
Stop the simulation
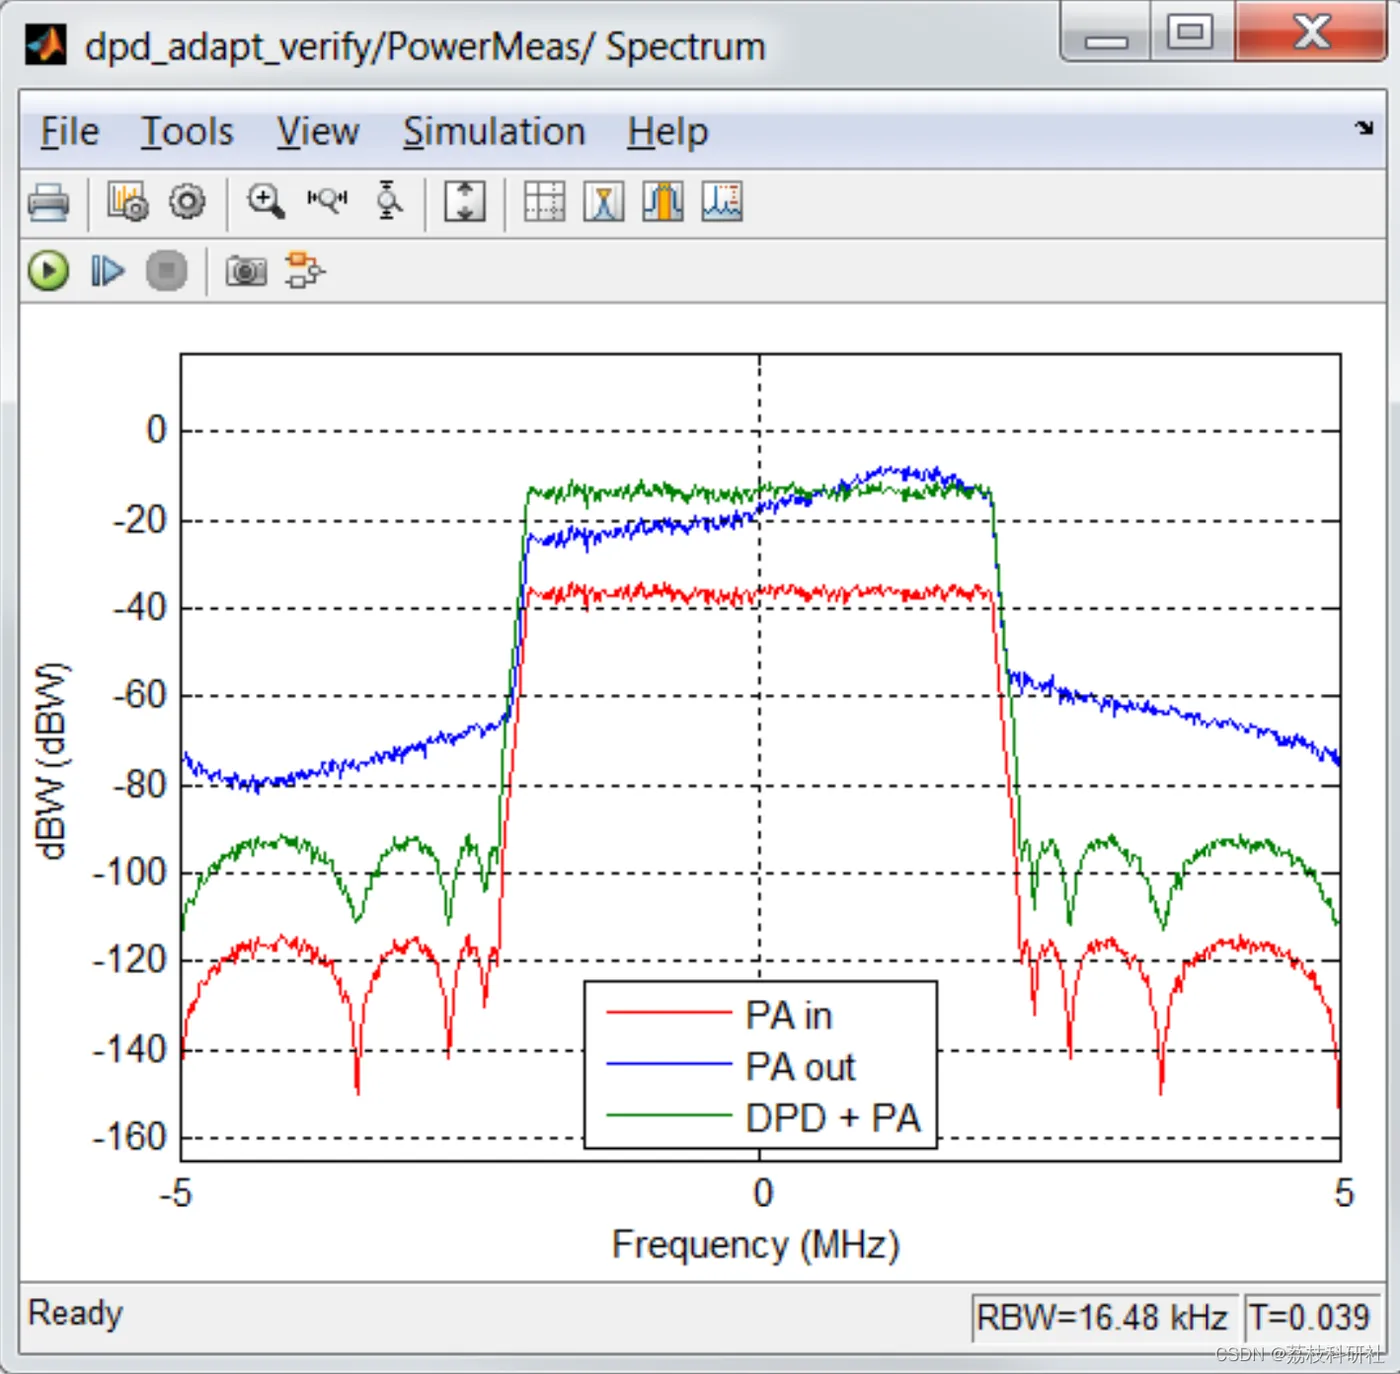click(x=166, y=271)
